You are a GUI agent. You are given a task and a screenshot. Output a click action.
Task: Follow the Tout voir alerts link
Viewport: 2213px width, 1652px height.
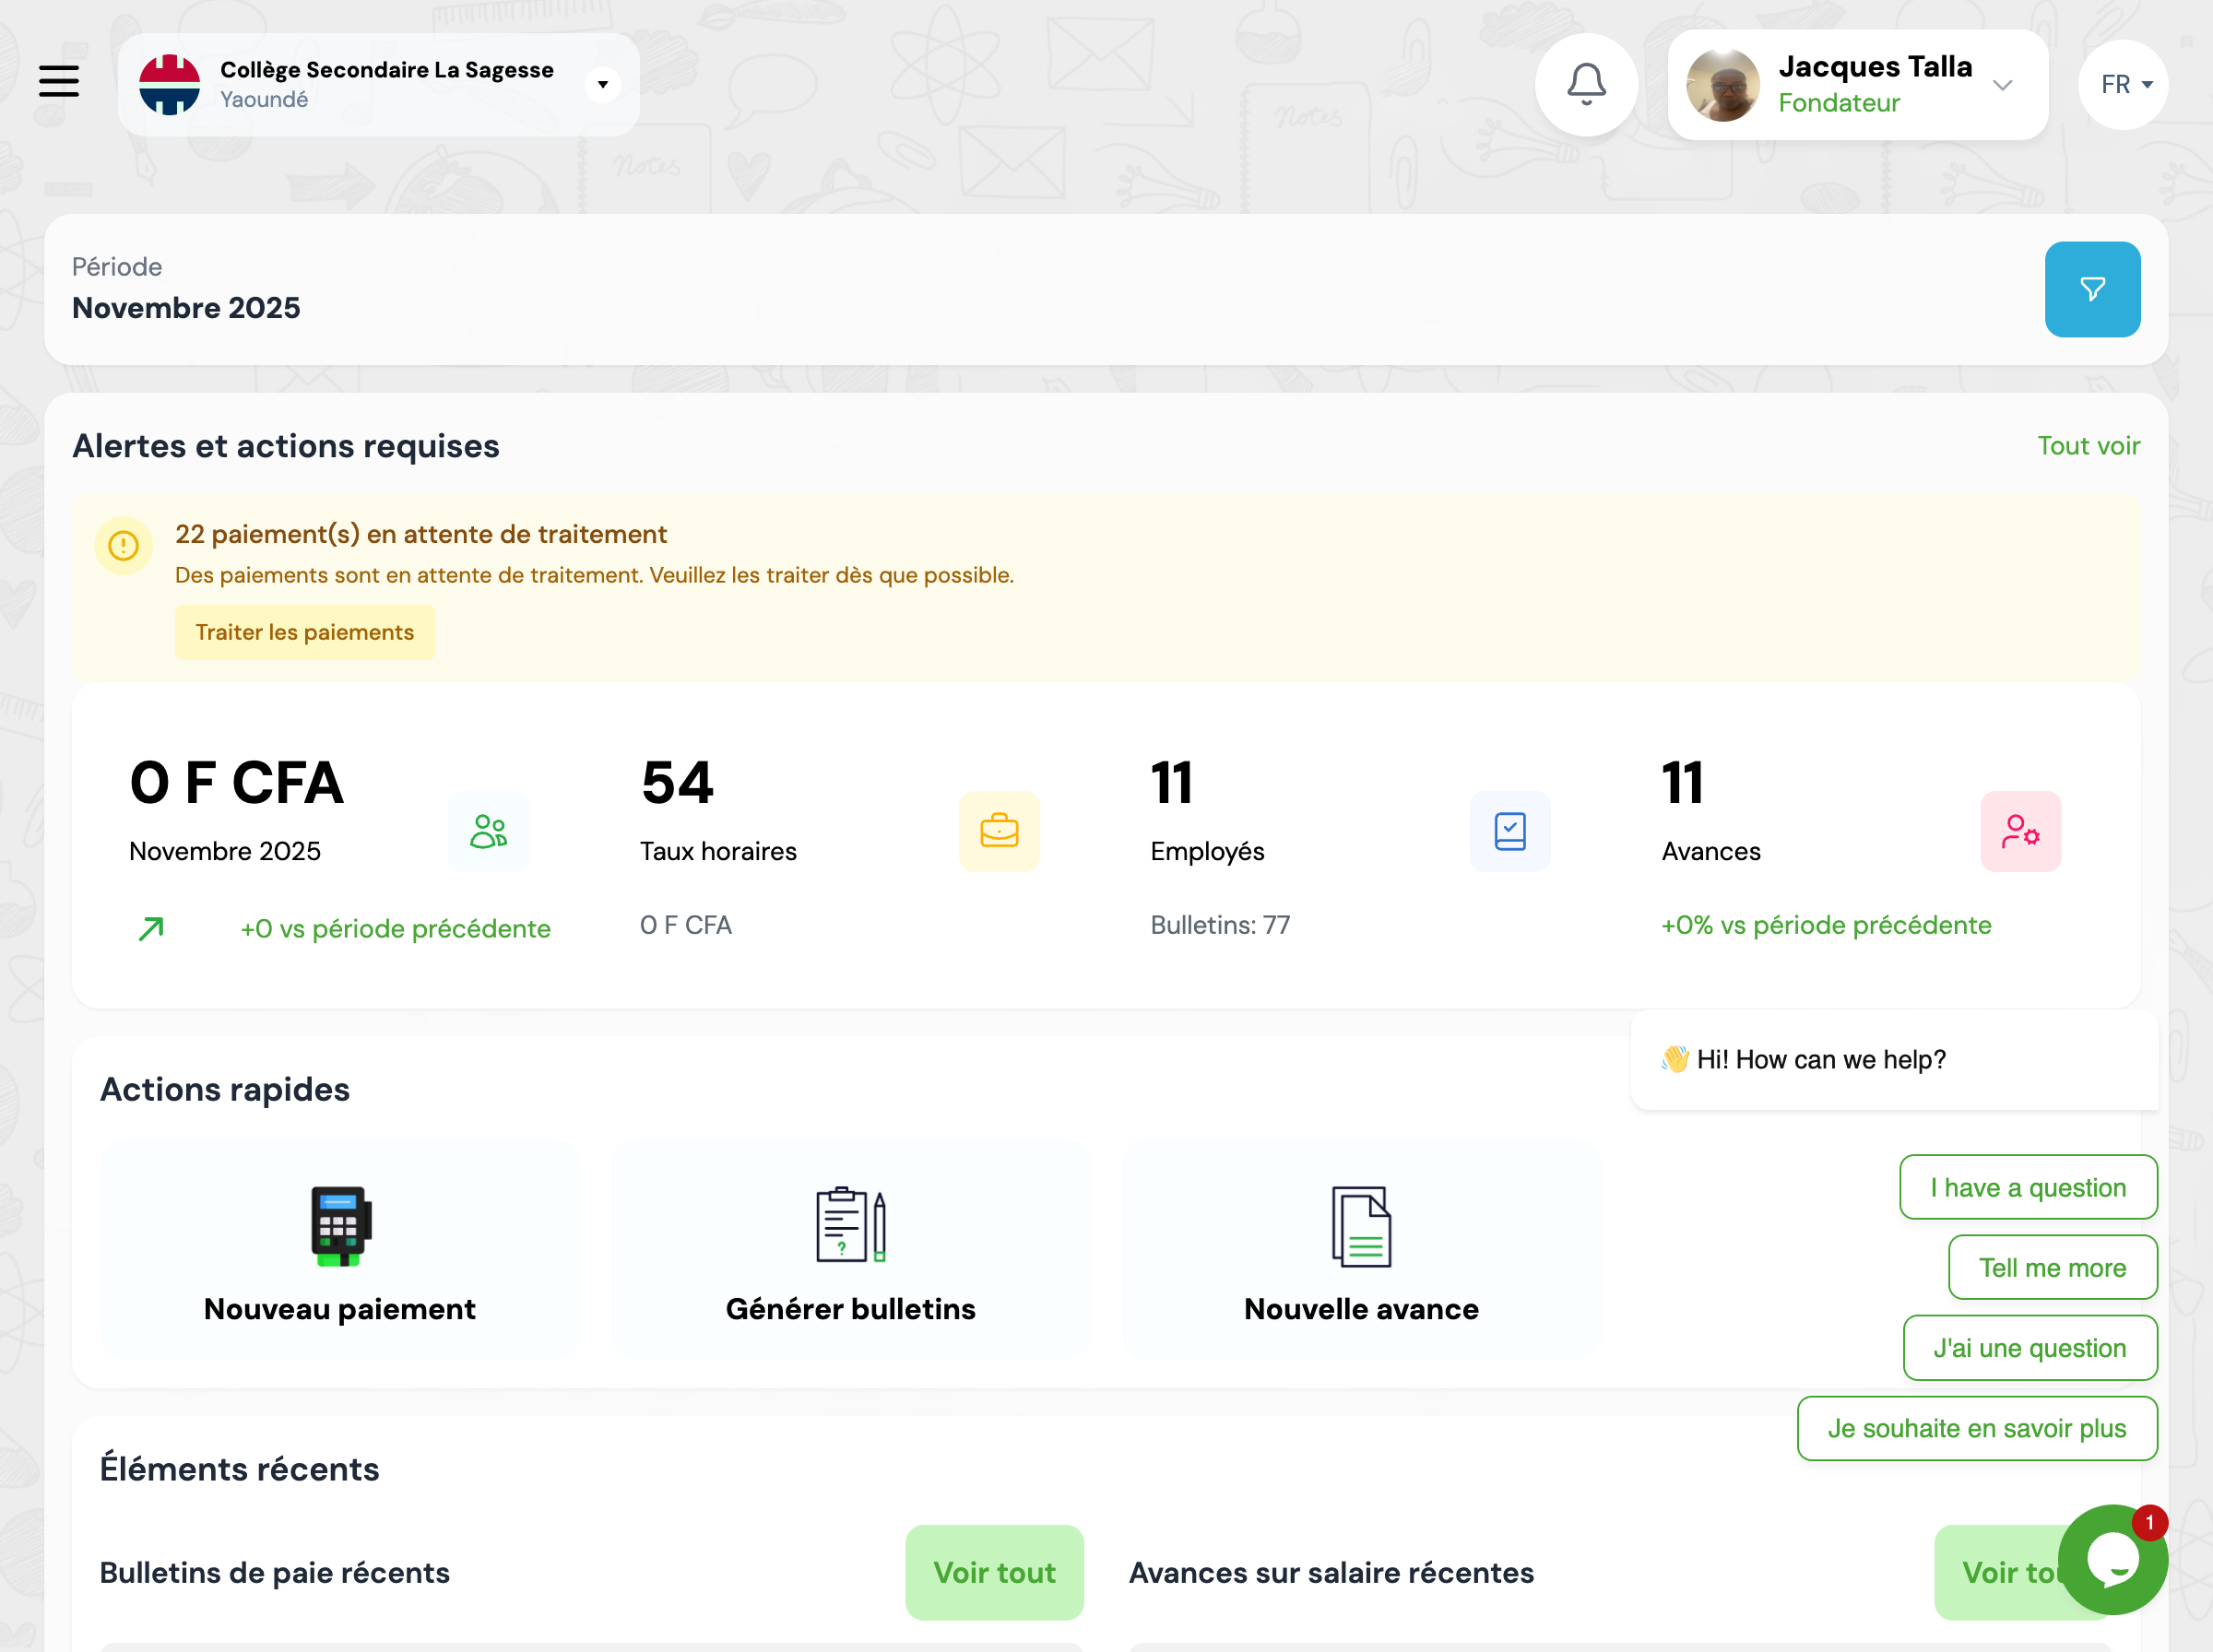2088,445
